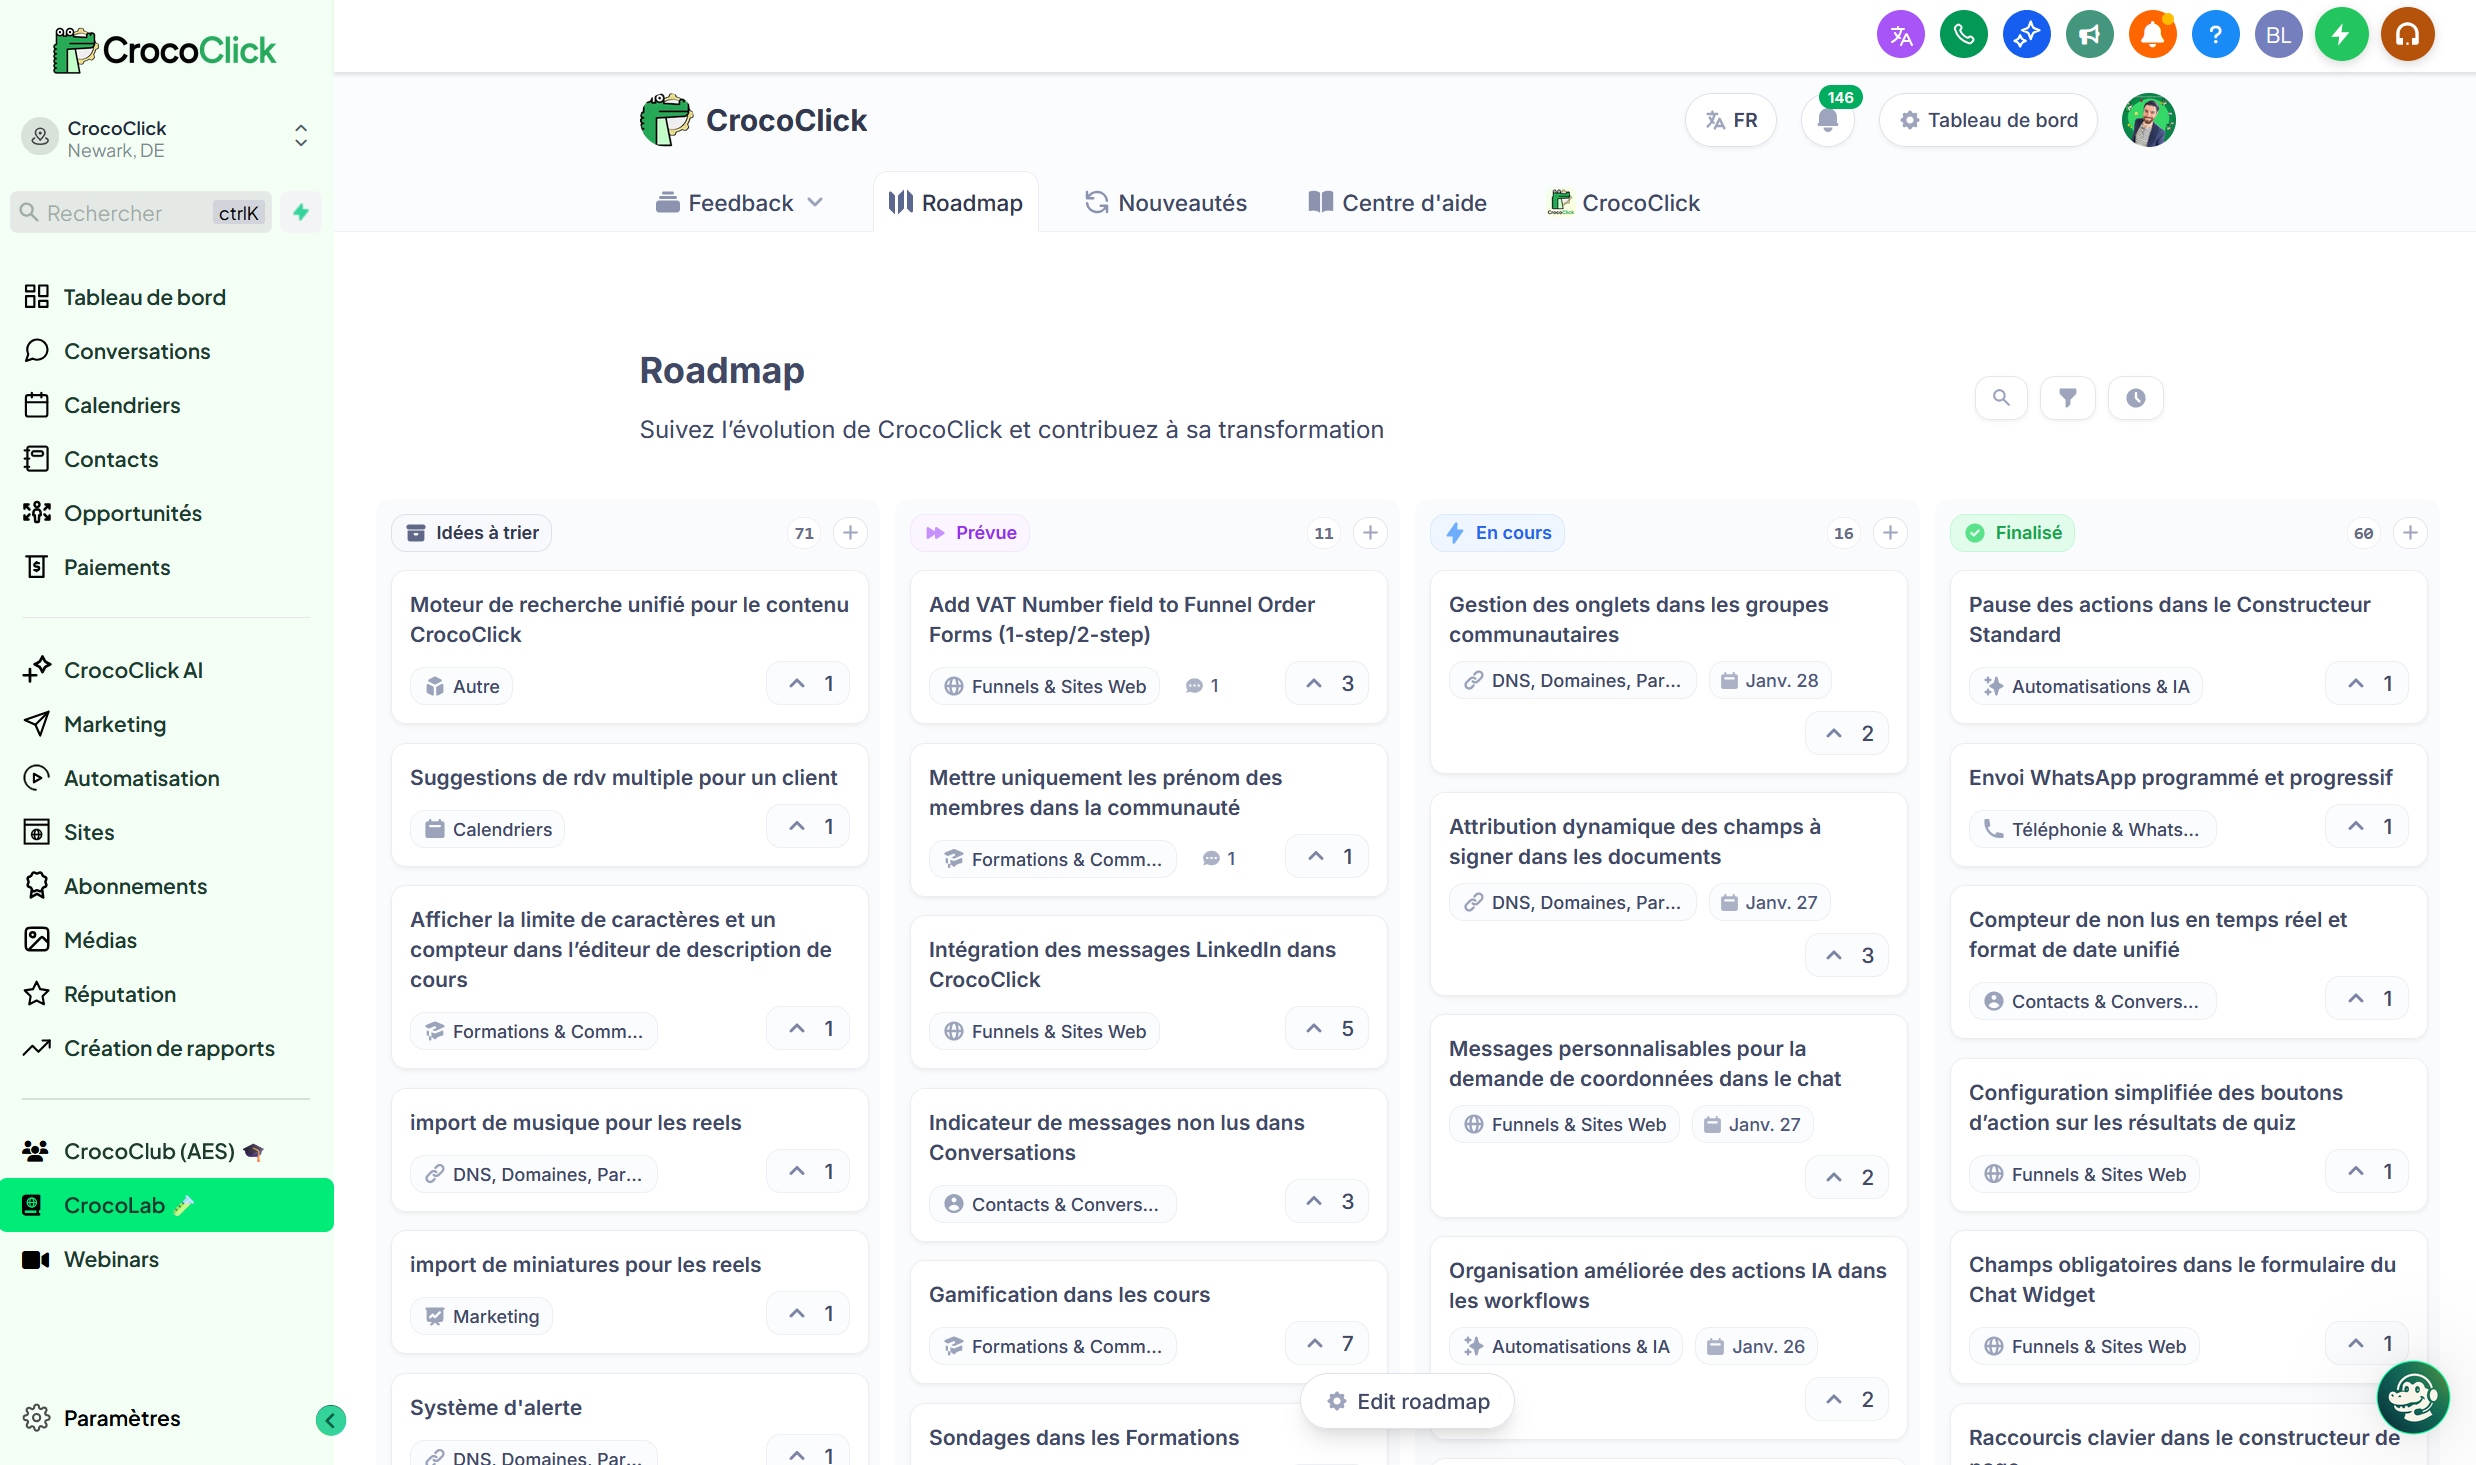Screen dimensions: 2476x1465
Task: Add a card to En cours column
Action: (1890, 533)
